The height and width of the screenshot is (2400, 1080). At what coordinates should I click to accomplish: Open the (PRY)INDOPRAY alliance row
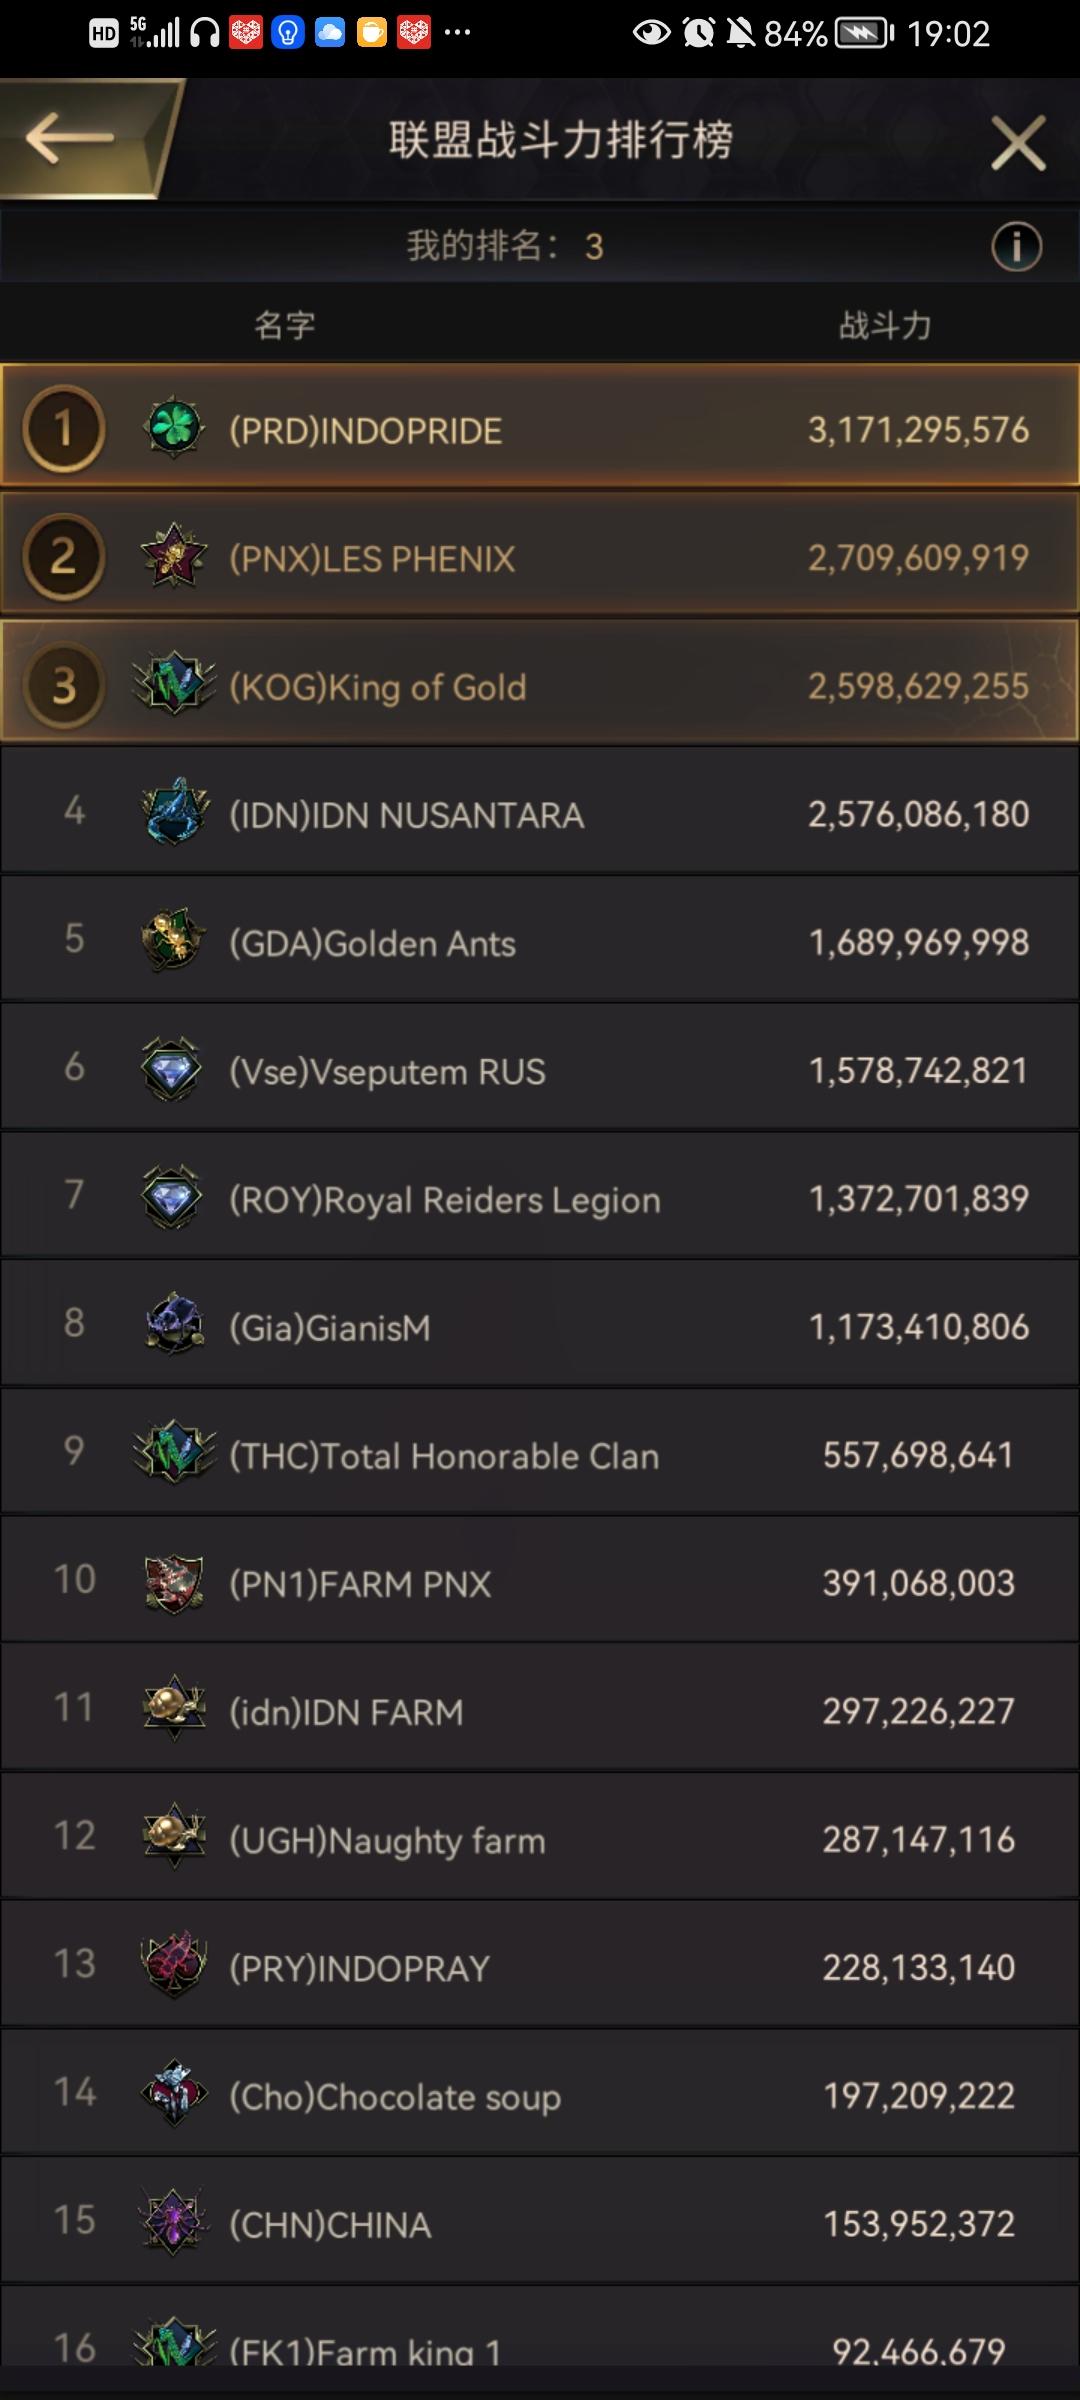pos(540,1964)
